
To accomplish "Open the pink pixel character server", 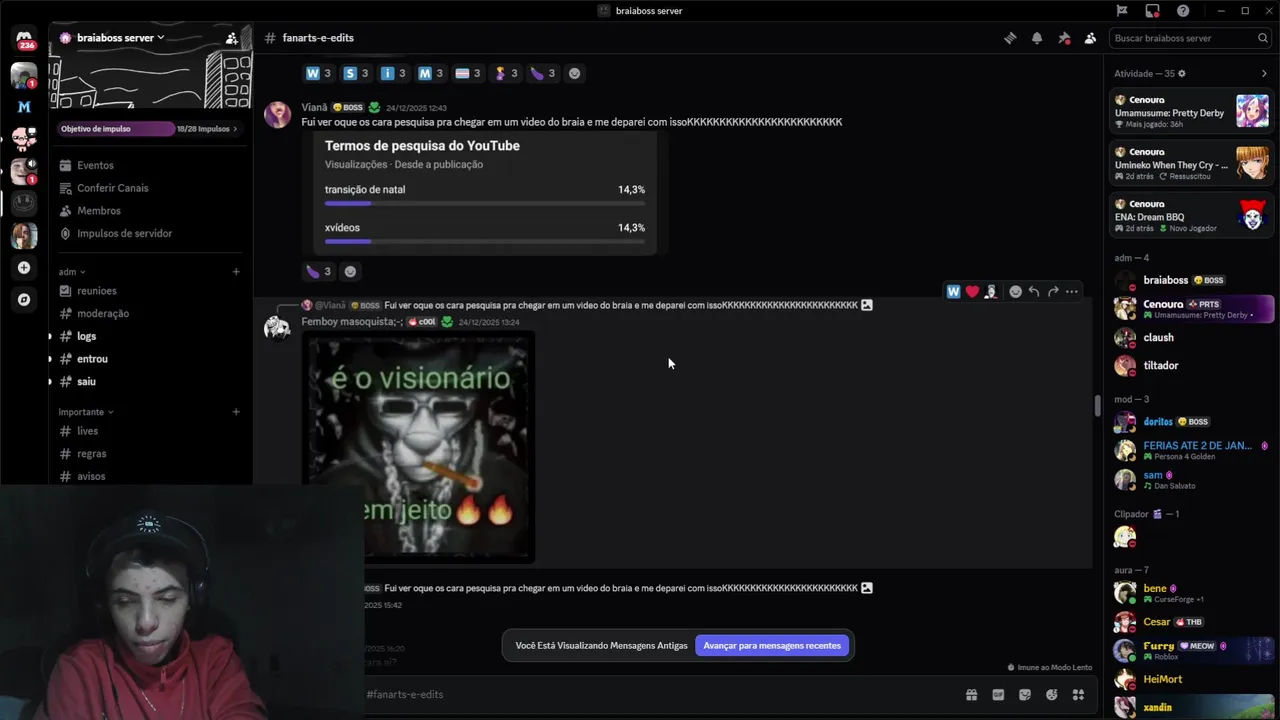I will coord(24,138).
